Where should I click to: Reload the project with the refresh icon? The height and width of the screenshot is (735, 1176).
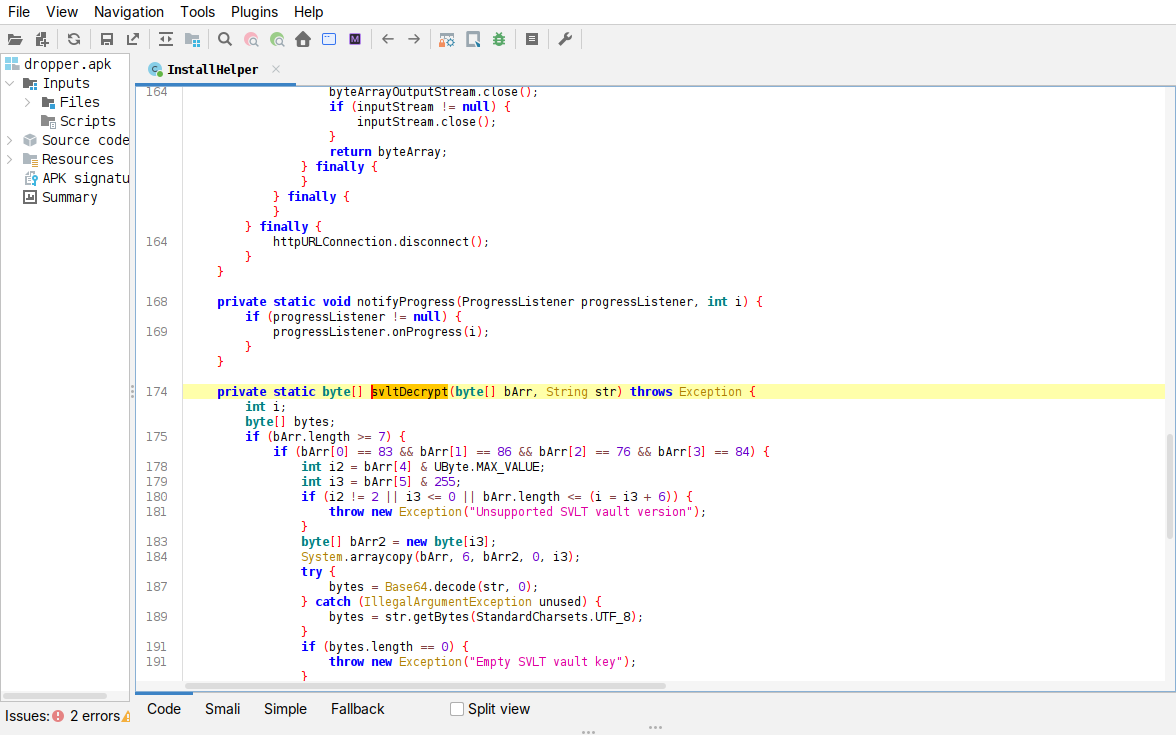[x=74, y=39]
